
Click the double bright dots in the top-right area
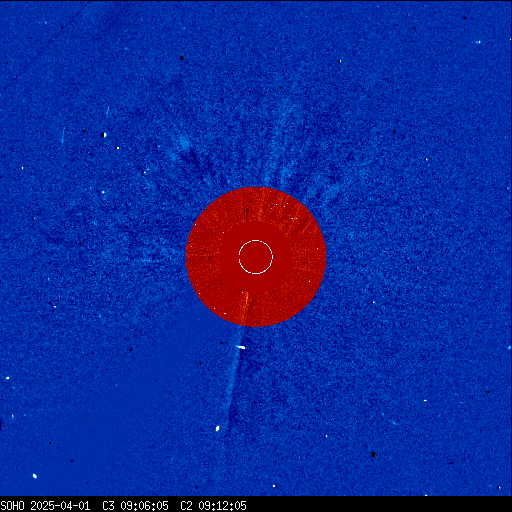(x=478, y=42)
